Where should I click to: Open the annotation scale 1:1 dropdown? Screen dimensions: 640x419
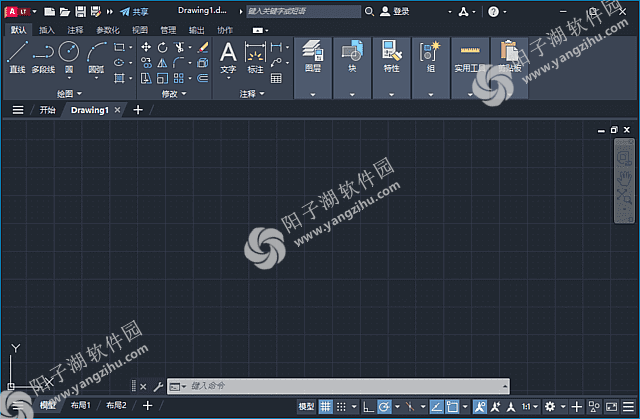pos(530,406)
